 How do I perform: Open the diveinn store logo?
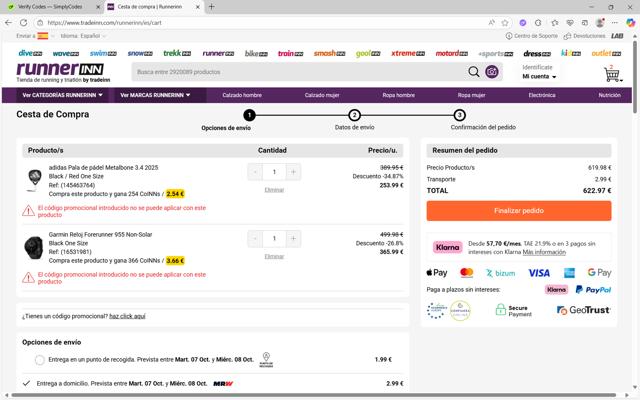tap(30, 53)
